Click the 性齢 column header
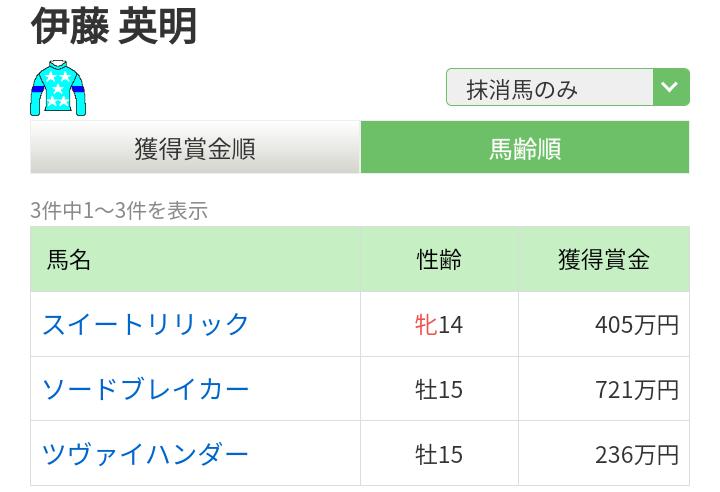 pyautogui.click(x=439, y=260)
